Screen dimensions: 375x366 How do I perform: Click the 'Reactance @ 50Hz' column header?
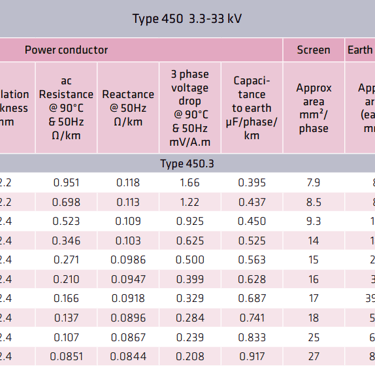pyautogui.click(x=128, y=108)
